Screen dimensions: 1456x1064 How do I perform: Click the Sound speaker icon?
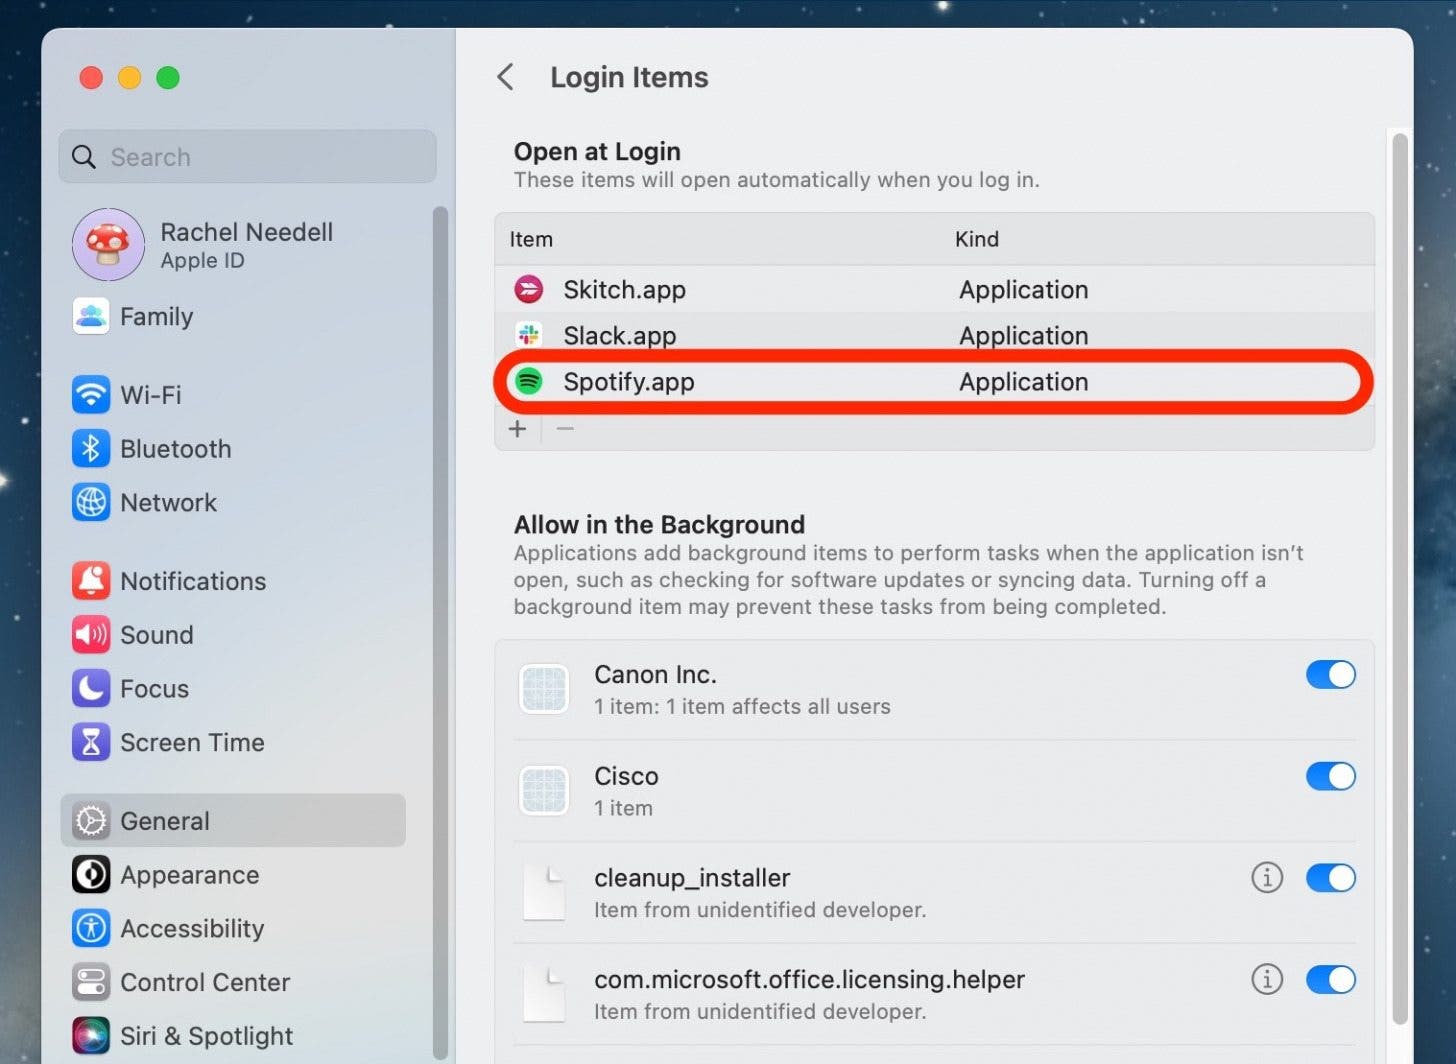[91, 635]
